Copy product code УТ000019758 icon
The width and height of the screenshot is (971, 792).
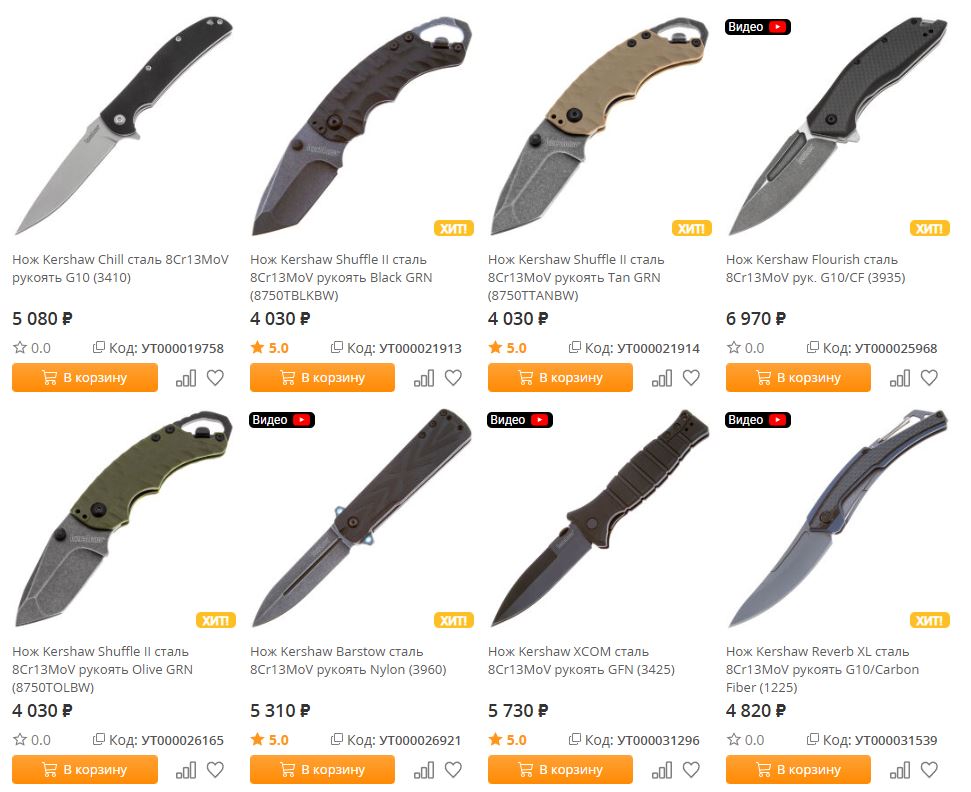(x=98, y=347)
